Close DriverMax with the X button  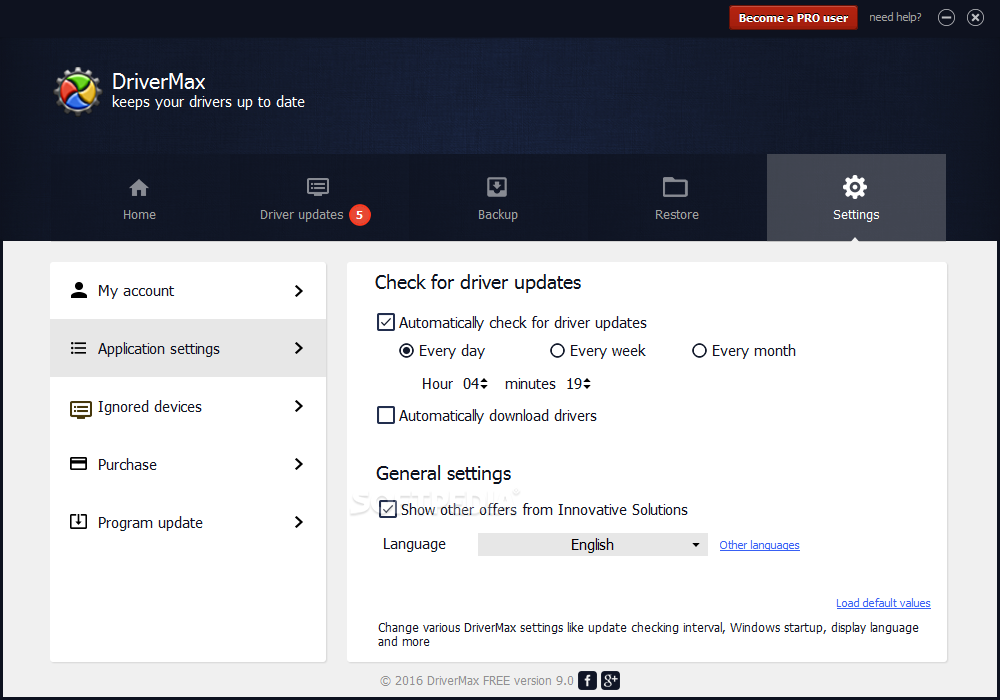975,18
